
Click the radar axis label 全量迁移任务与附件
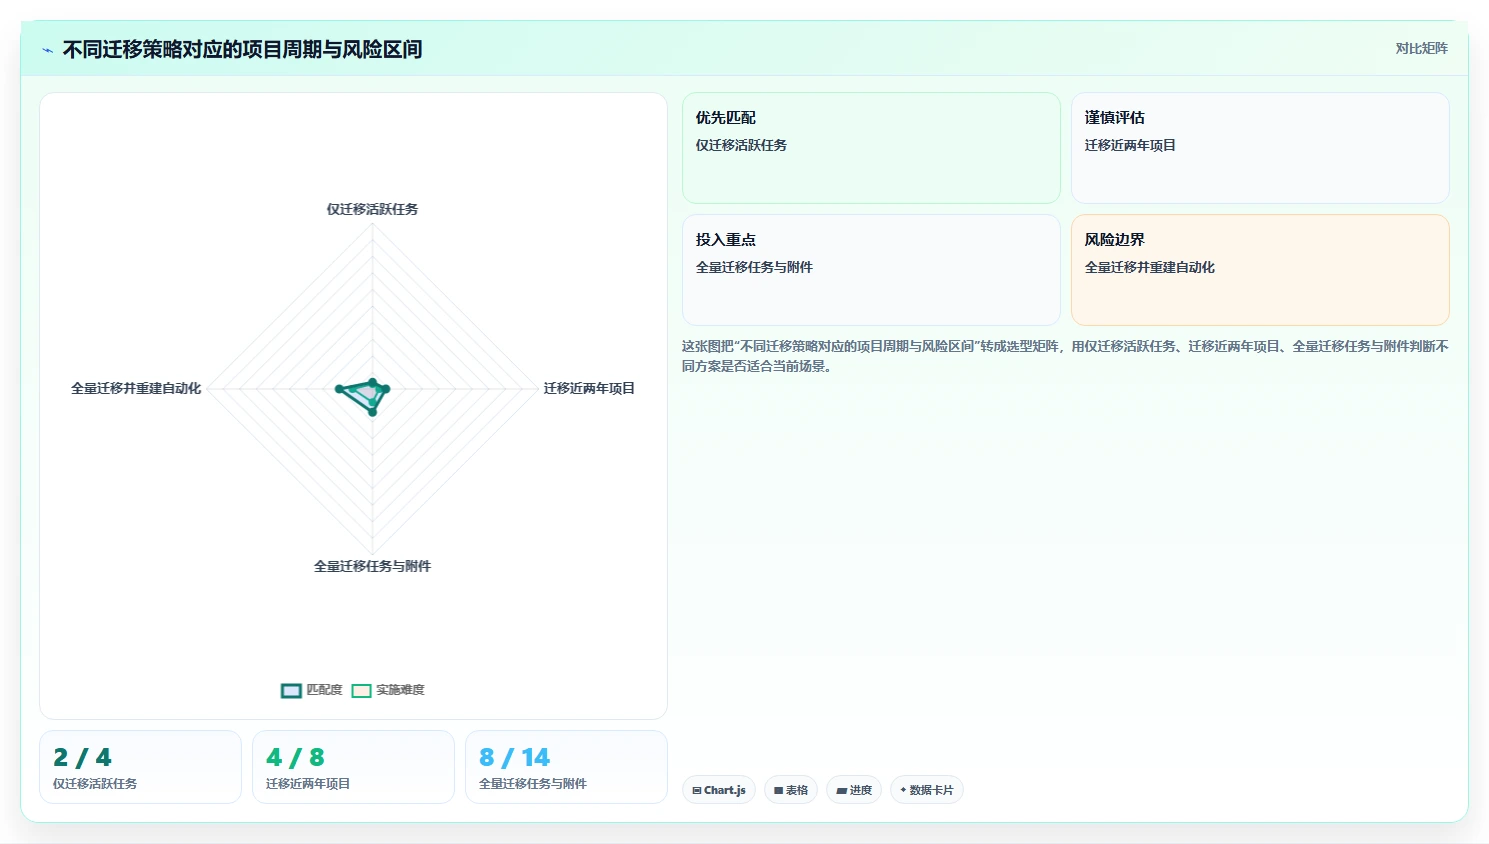pos(372,566)
